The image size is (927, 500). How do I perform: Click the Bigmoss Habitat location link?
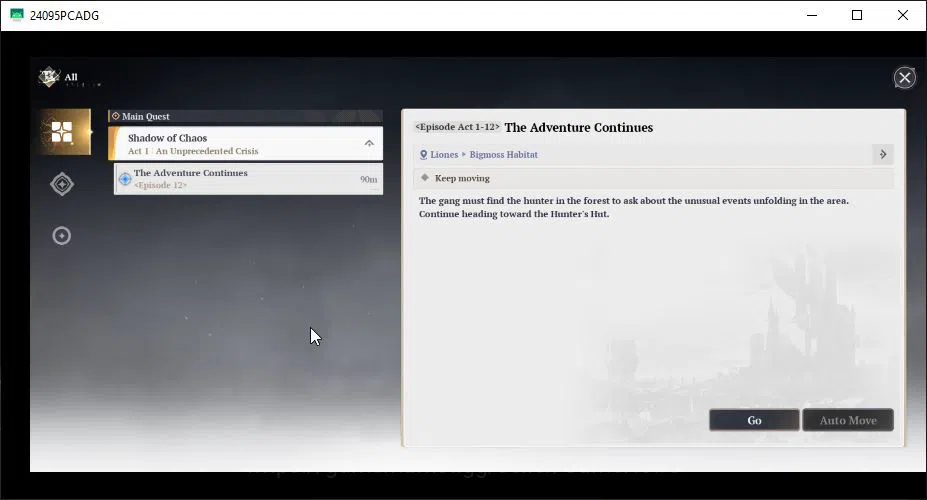click(x=504, y=154)
